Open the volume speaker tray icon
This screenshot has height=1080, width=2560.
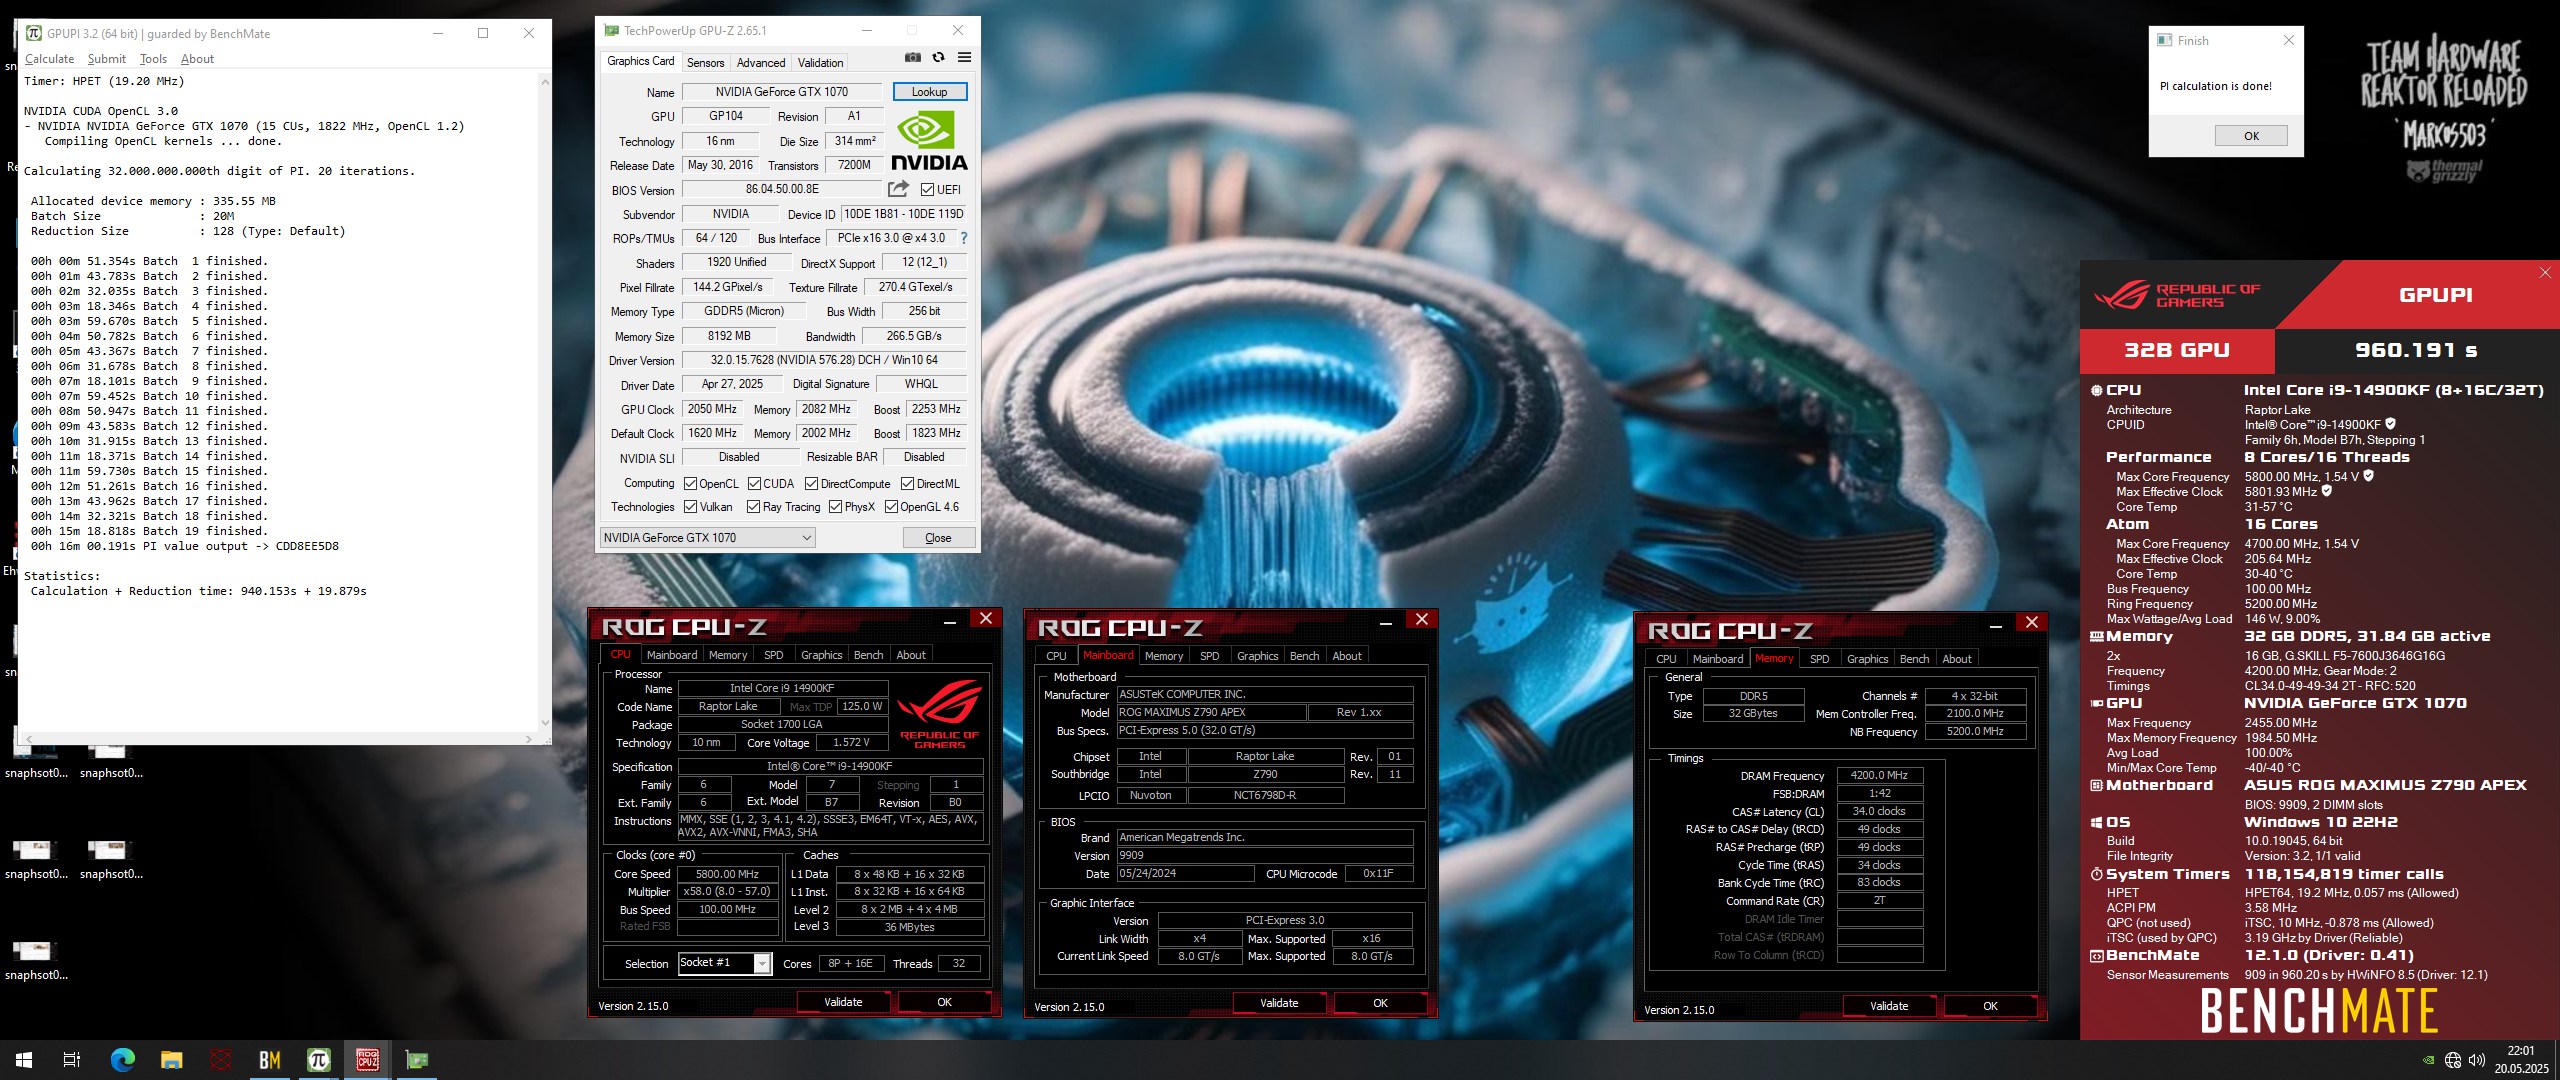2477,1060
